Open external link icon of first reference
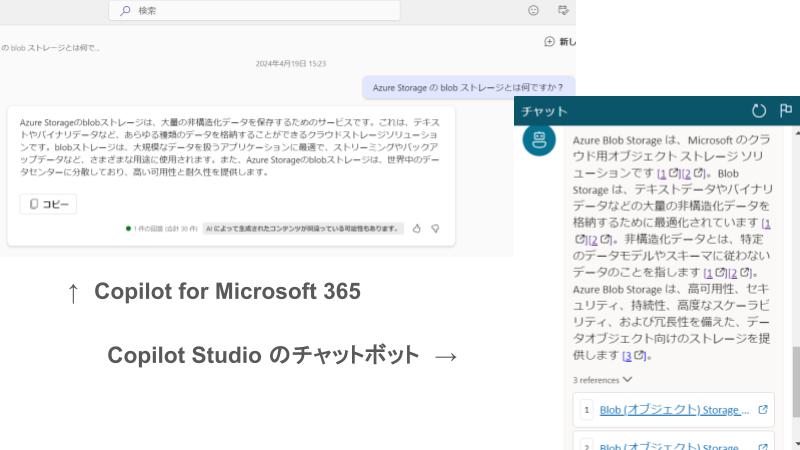Screen dimensions: 800x450 tap(763, 410)
